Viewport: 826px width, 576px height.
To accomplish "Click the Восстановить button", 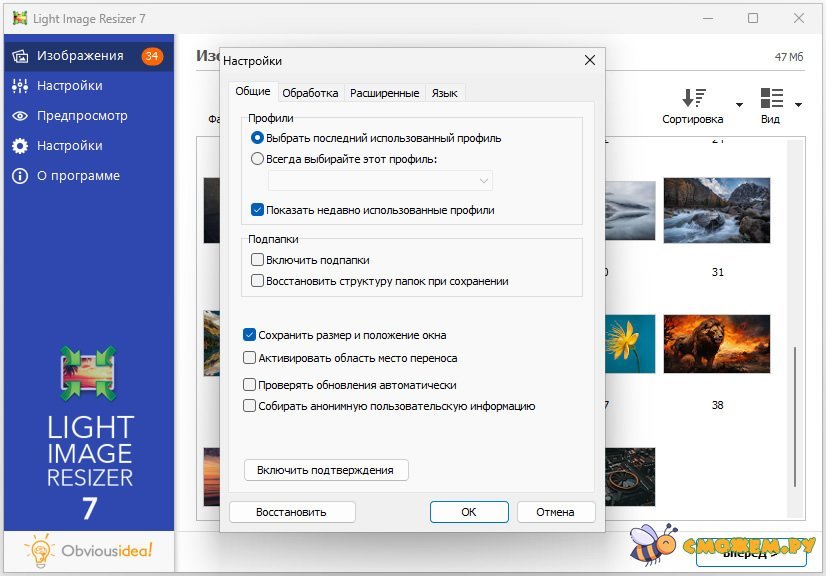I will click(x=291, y=512).
